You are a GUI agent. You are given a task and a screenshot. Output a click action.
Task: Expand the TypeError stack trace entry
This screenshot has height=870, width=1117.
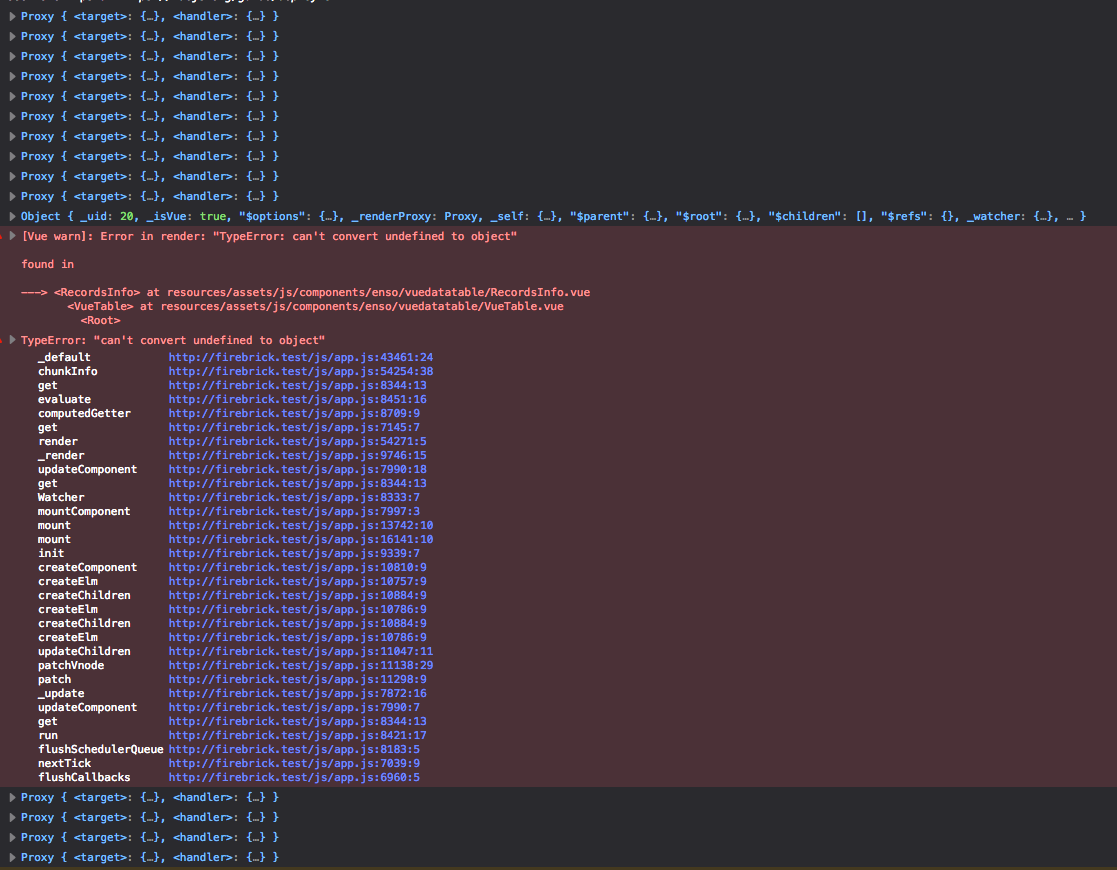[x=11, y=340]
